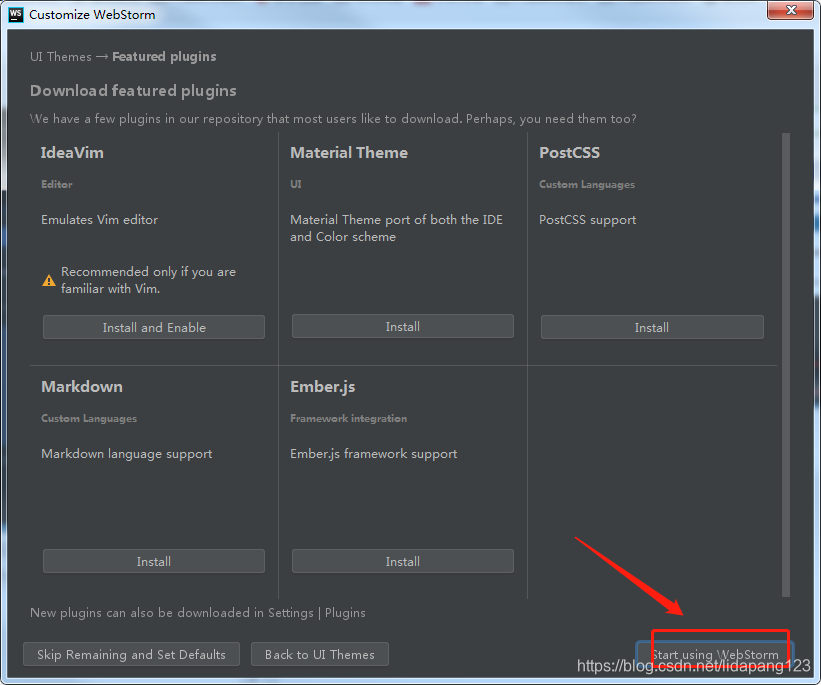Image resolution: width=821 pixels, height=685 pixels.
Task: Click 'Markdown language support' description
Action: coord(127,454)
